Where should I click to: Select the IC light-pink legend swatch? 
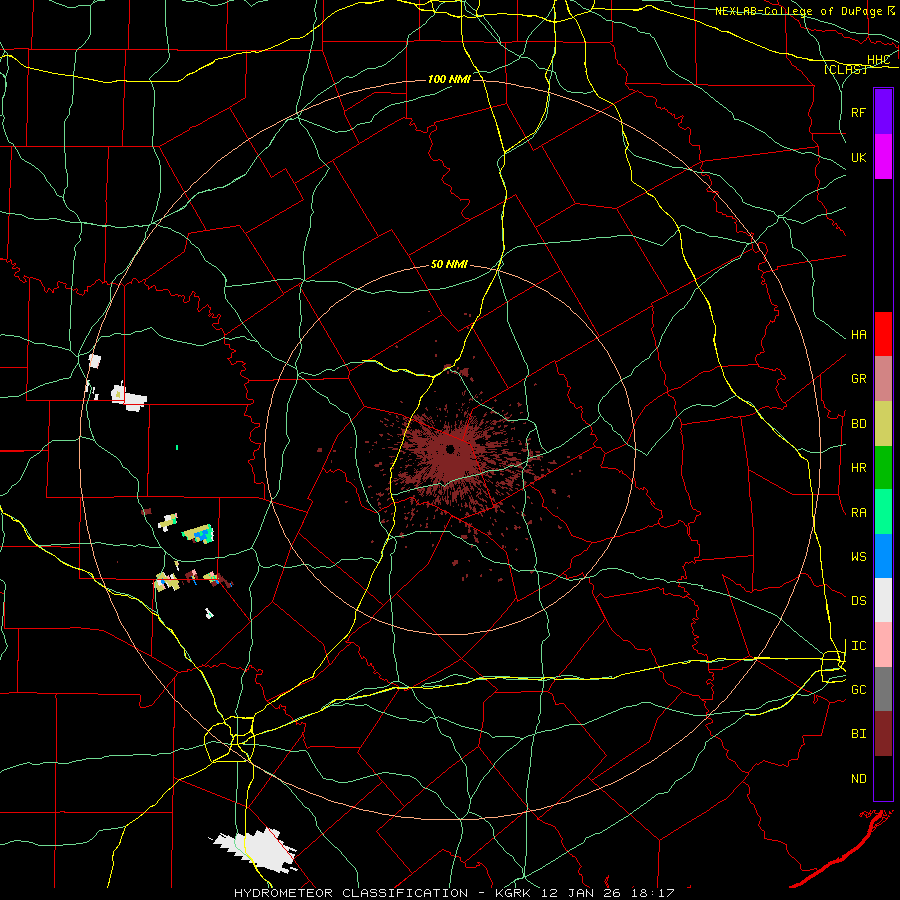click(x=883, y=645)
